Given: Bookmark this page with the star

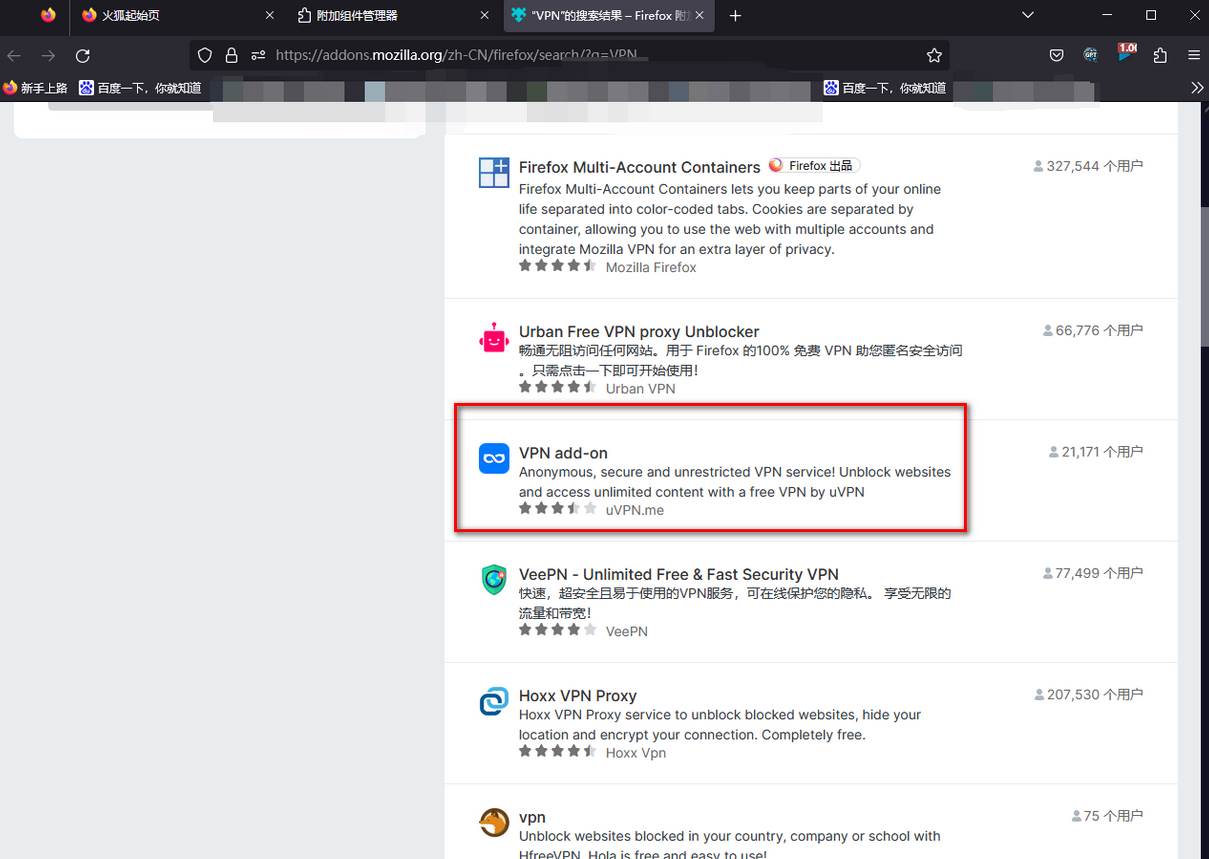Looking at the screenshot, I should [x=934, y=55].
